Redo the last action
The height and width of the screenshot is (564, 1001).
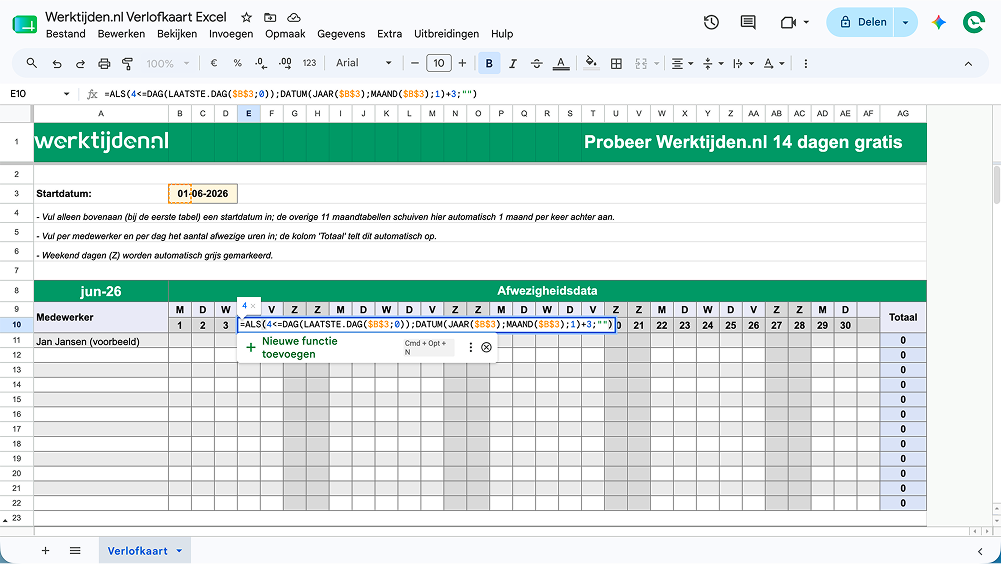(x=80, y=63)
